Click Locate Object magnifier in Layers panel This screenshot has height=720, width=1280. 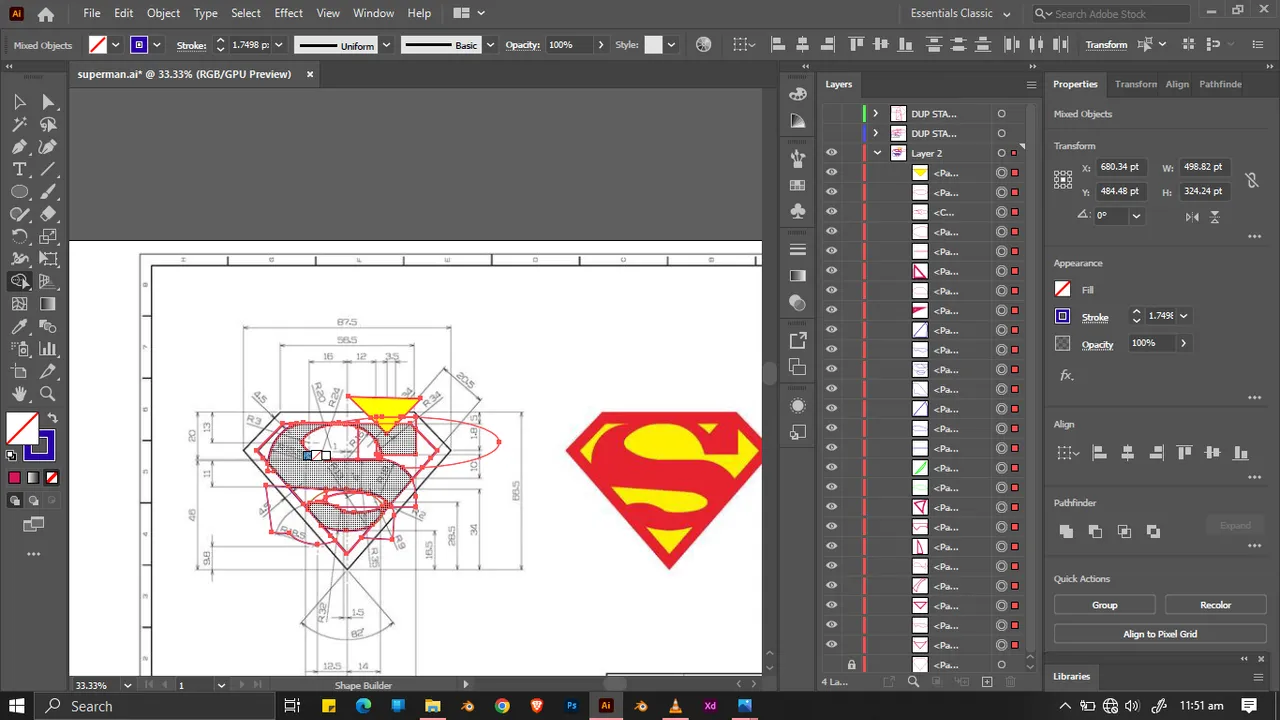click(913, 682)
